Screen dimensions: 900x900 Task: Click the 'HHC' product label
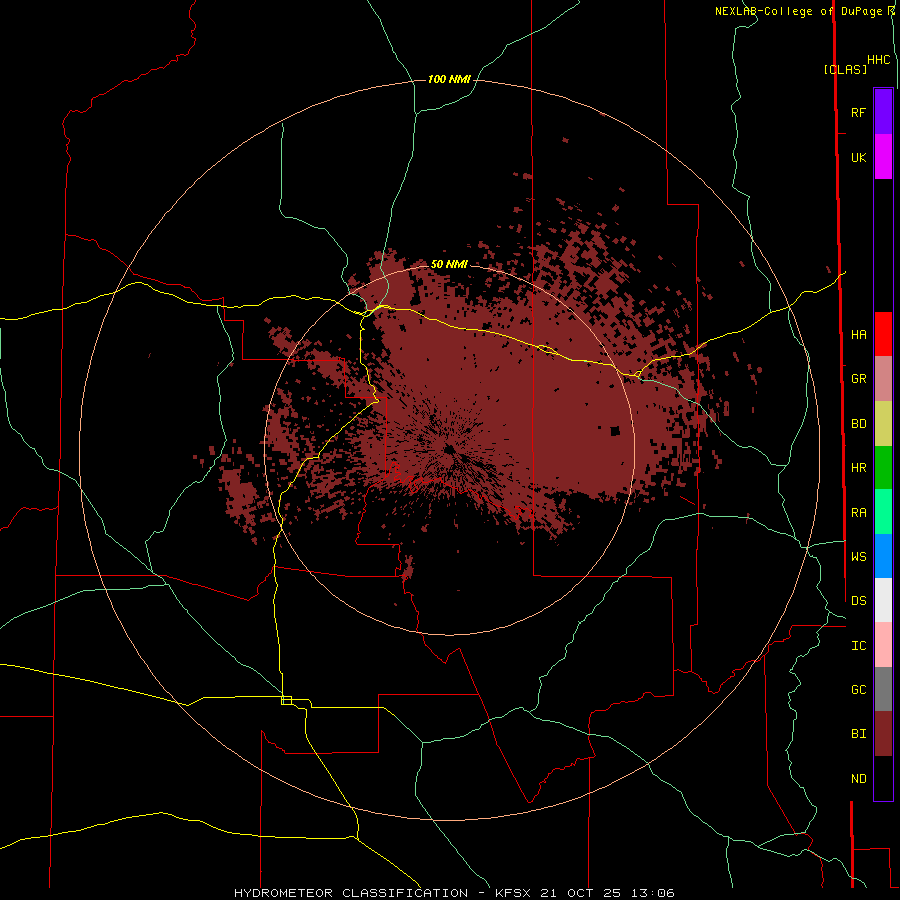[x=879, y=60]
